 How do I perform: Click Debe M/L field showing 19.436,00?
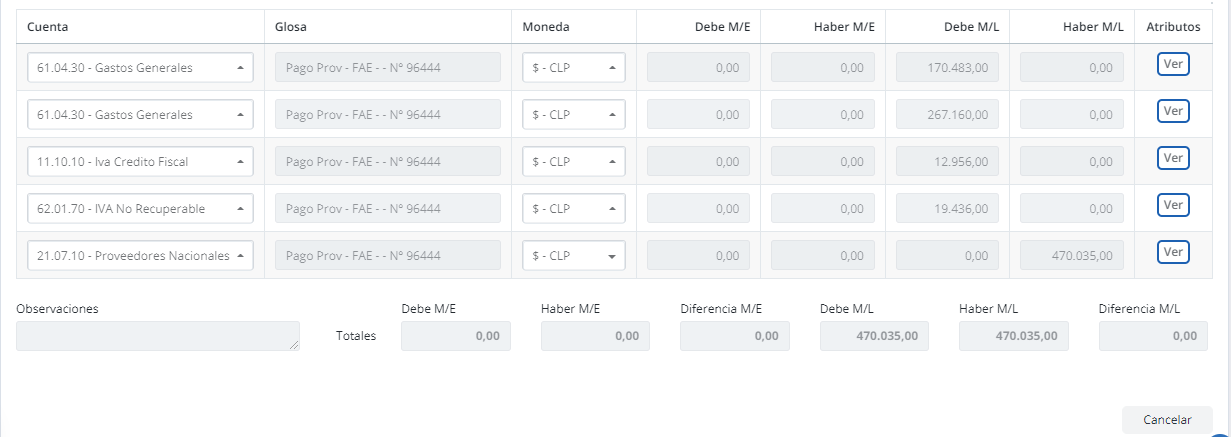(947, 209)
